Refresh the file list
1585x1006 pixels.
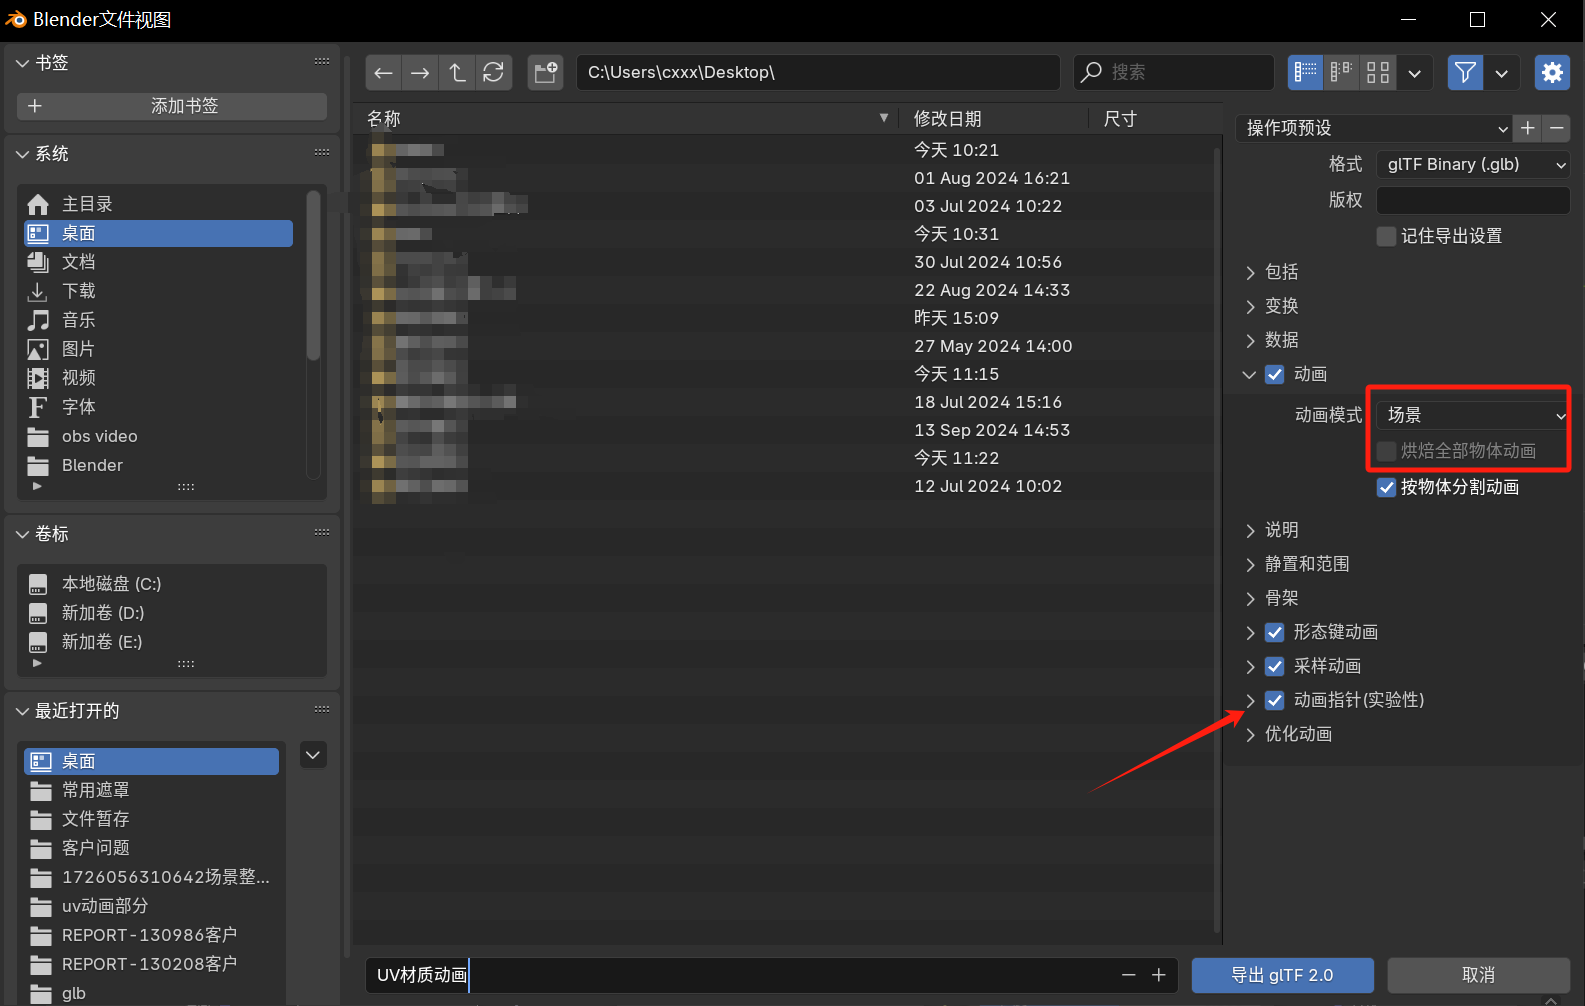(494, 72)
